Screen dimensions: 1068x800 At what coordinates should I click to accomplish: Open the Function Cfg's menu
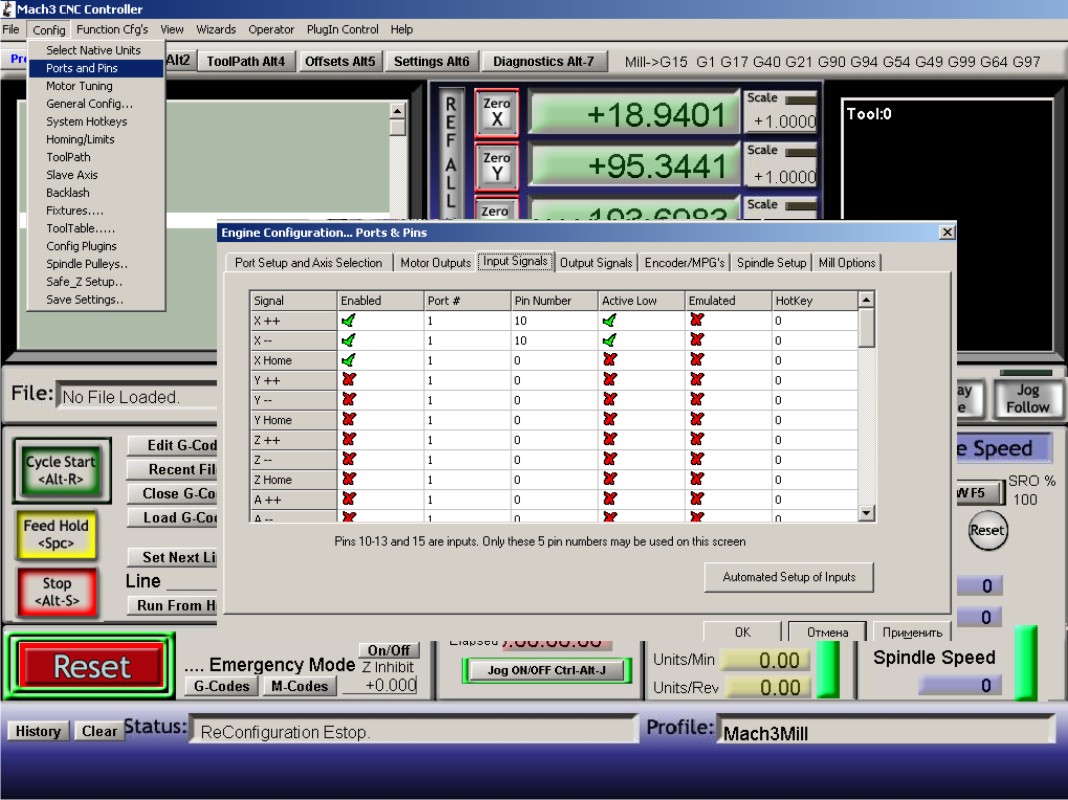(x=112, y=30)
